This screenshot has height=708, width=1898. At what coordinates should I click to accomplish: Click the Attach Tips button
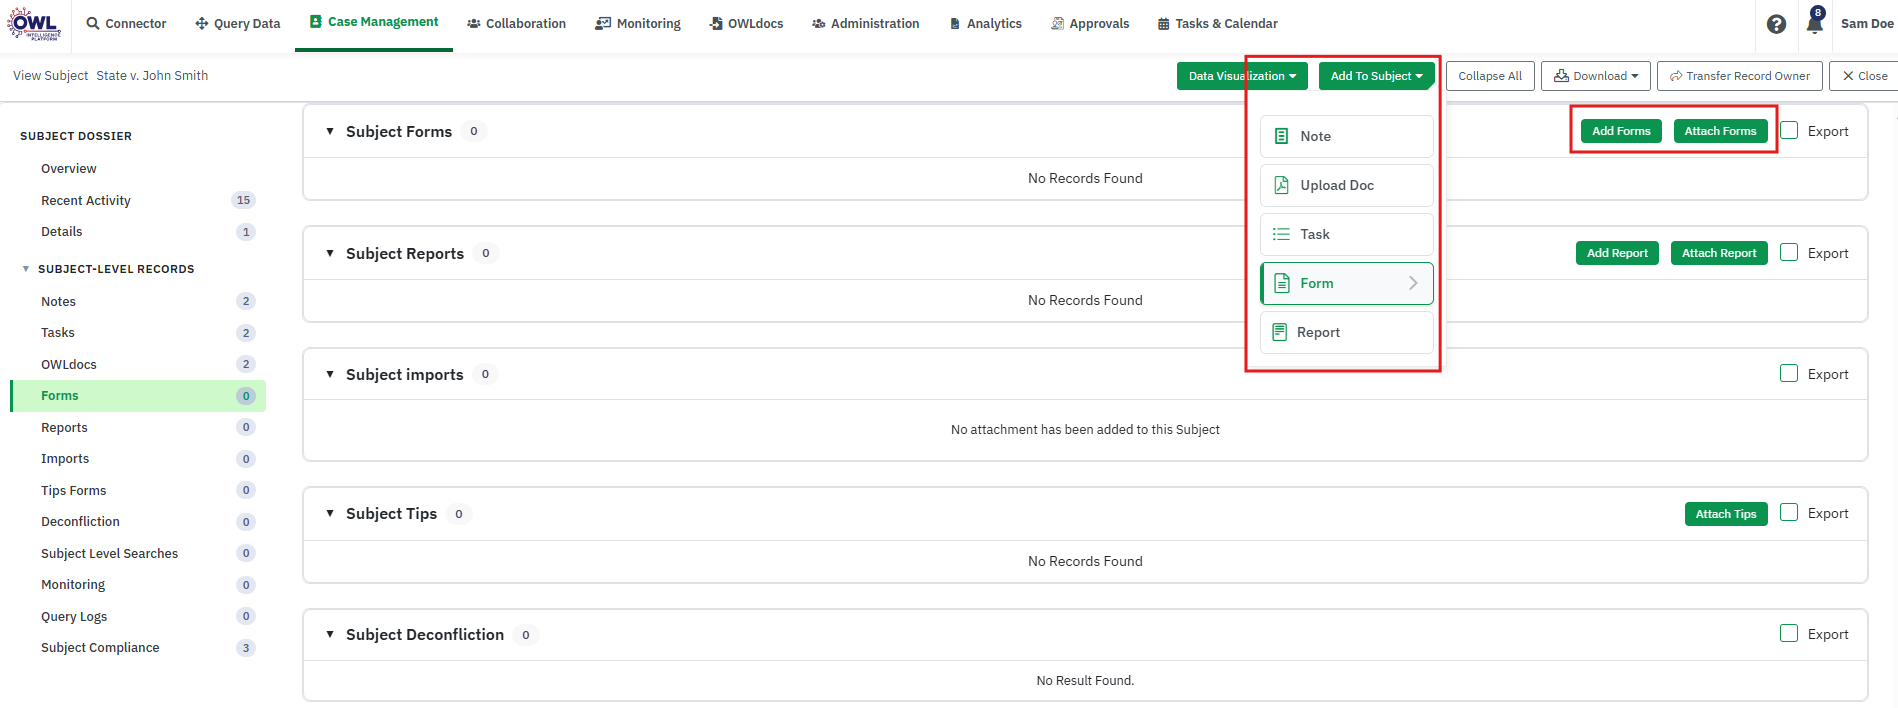pos(1726,514)
